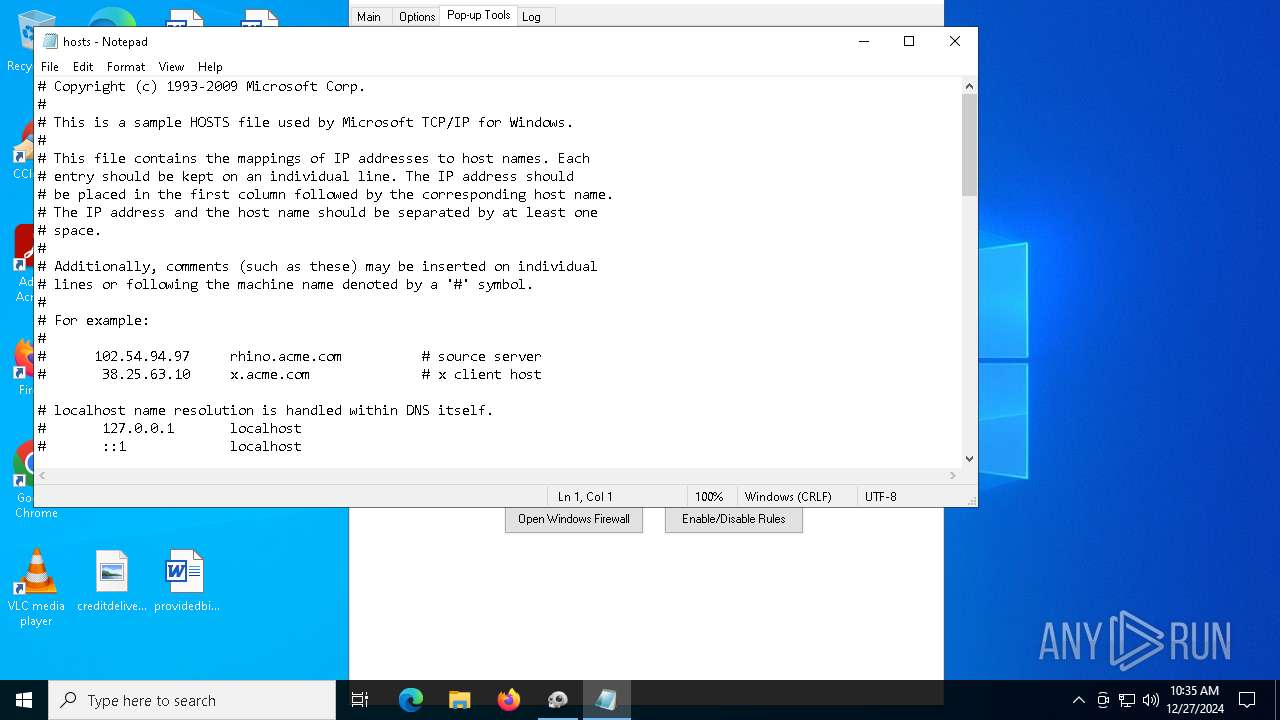This screenshot has height=720, width=1280.
Task: Select the creditdelive... image file on desktop
Action: 112,581
